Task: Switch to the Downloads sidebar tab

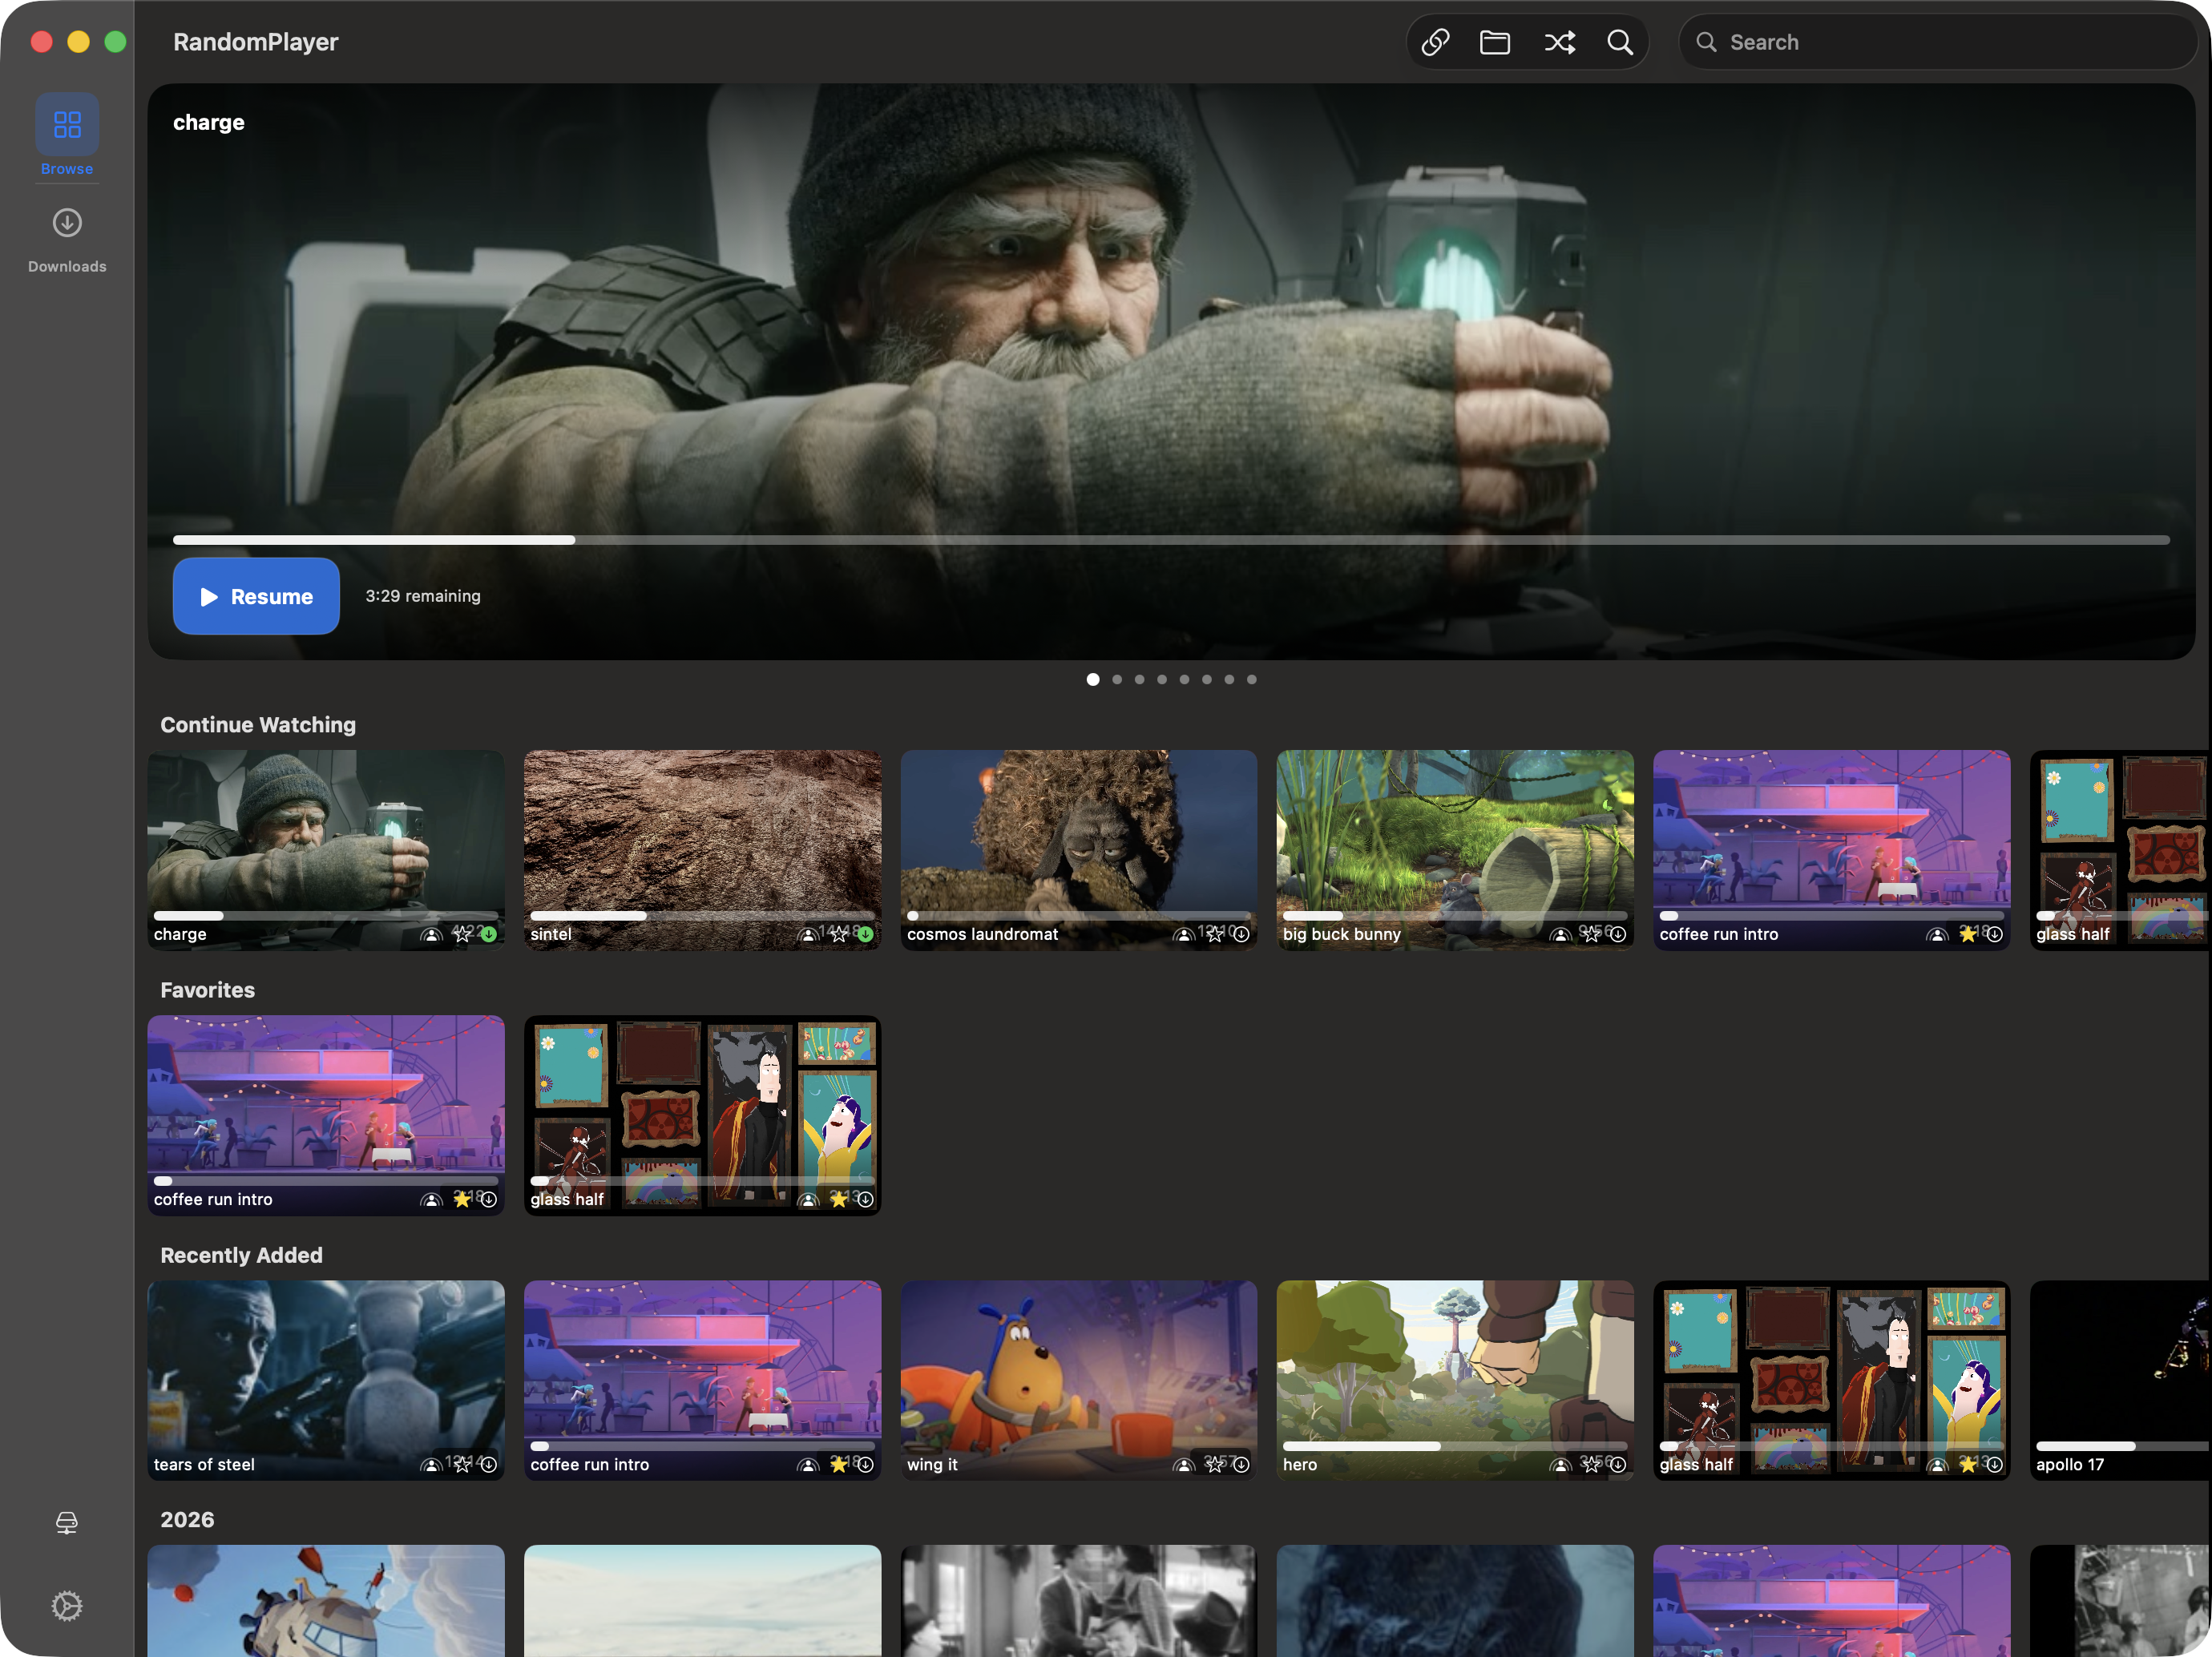Action: click(67, 240)
